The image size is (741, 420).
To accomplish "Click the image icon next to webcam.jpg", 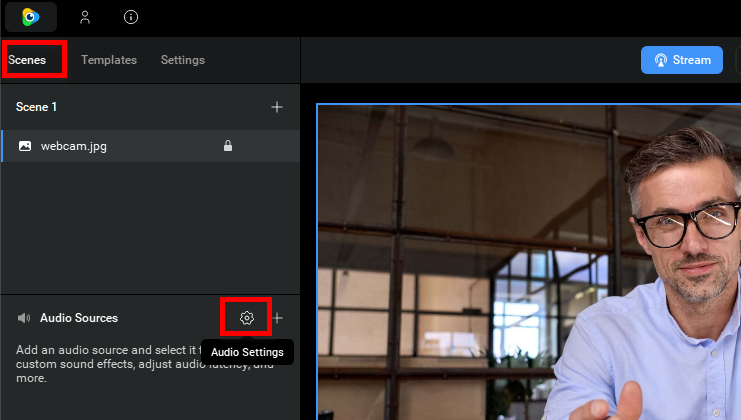I will [x=25, y=146].
